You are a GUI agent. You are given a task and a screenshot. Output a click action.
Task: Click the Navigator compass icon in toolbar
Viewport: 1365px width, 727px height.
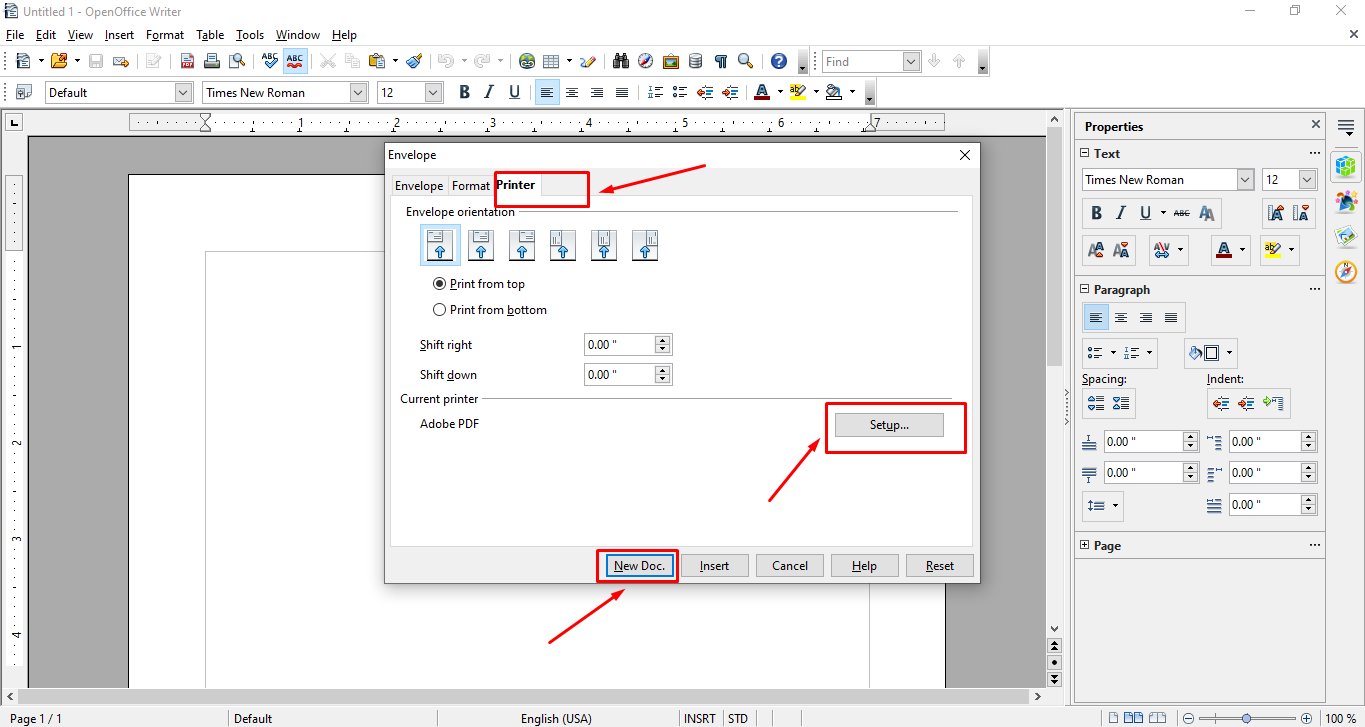(645, 61)
